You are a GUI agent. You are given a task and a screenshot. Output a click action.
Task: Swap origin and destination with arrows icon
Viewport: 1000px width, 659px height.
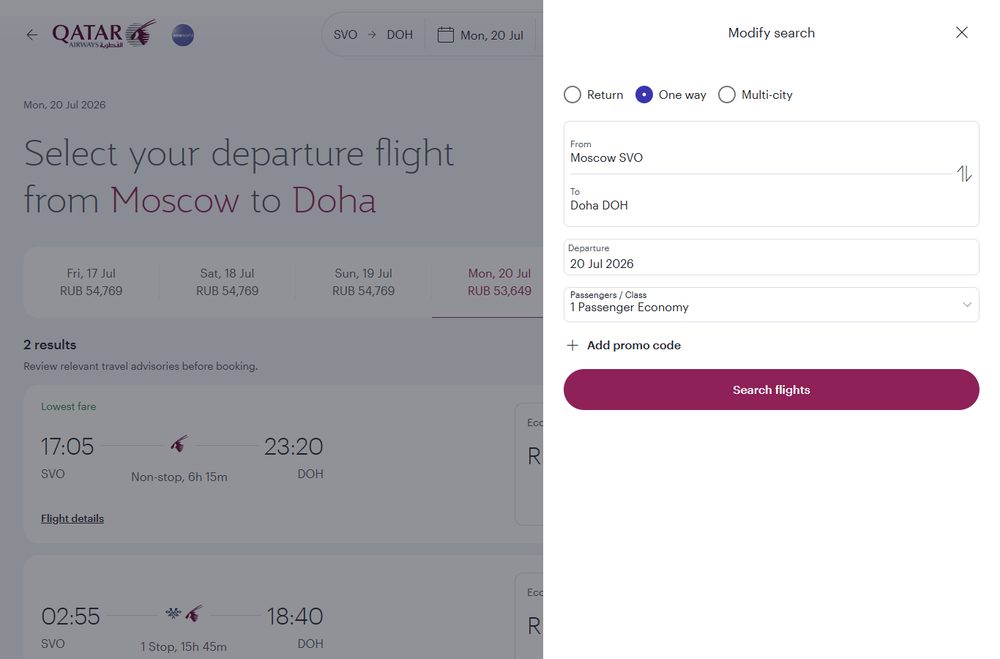click(964, 174)
